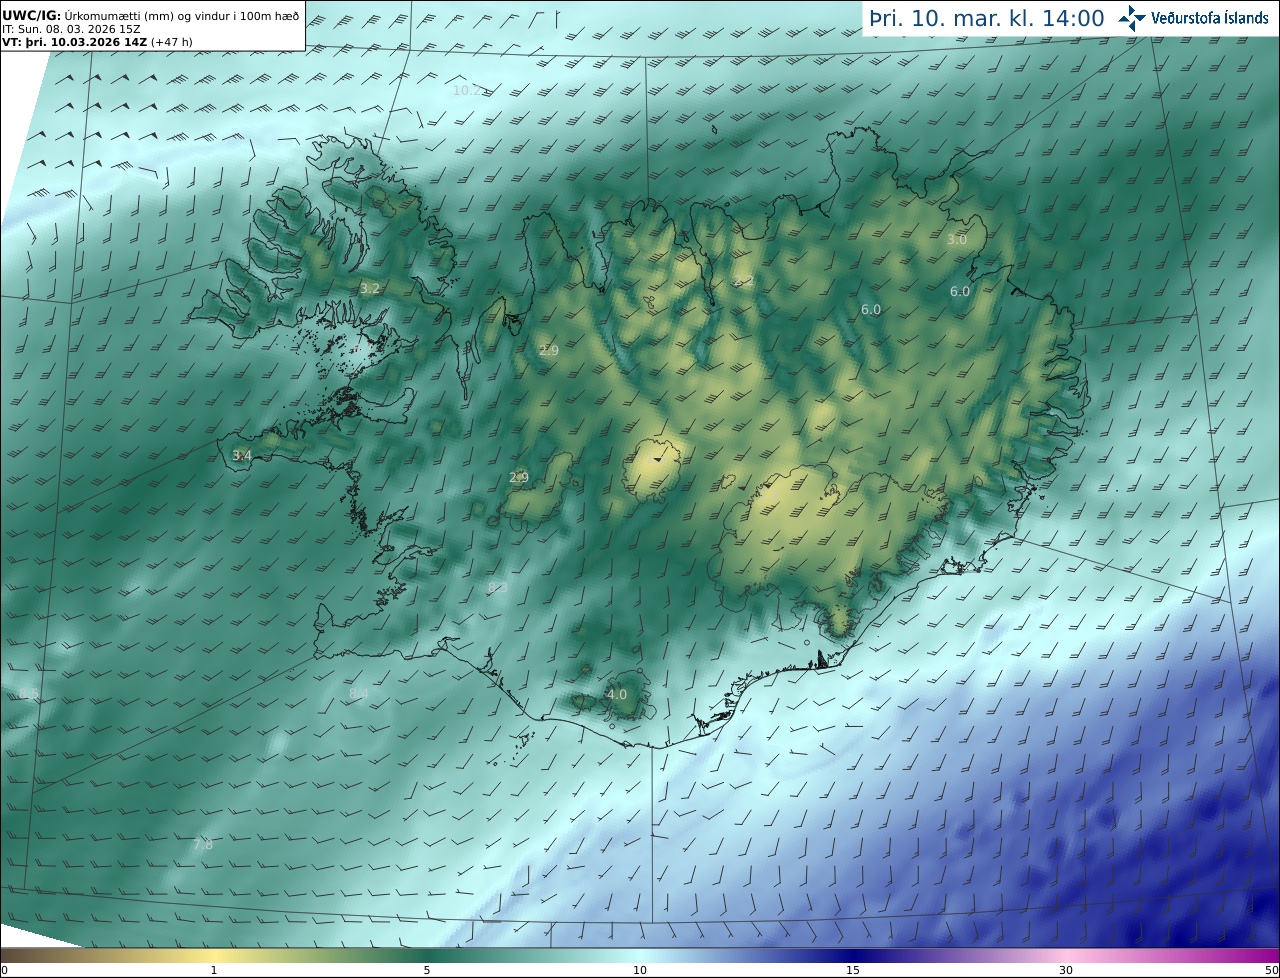Click the colorbar tick label '10'

[x=640, y=970]
